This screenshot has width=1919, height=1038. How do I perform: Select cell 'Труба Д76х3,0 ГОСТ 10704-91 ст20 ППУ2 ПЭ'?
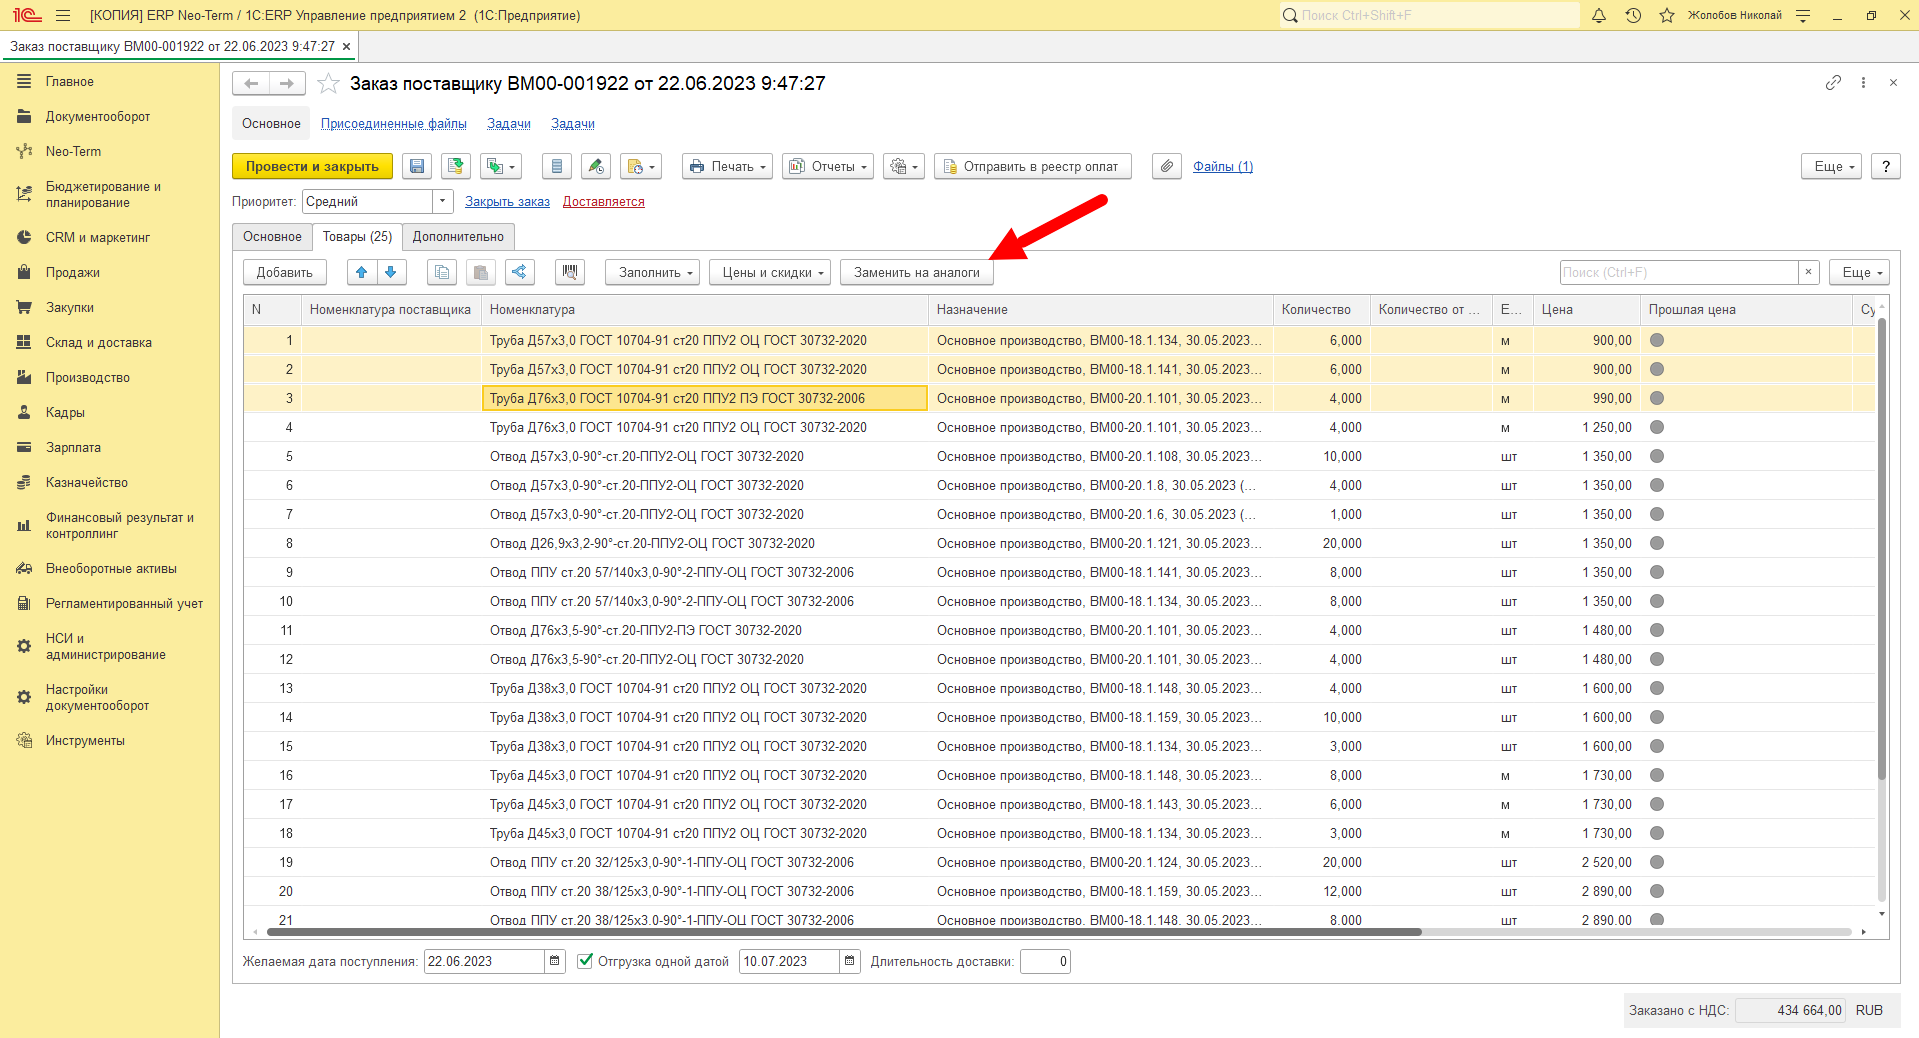click(x=705, y=398)
